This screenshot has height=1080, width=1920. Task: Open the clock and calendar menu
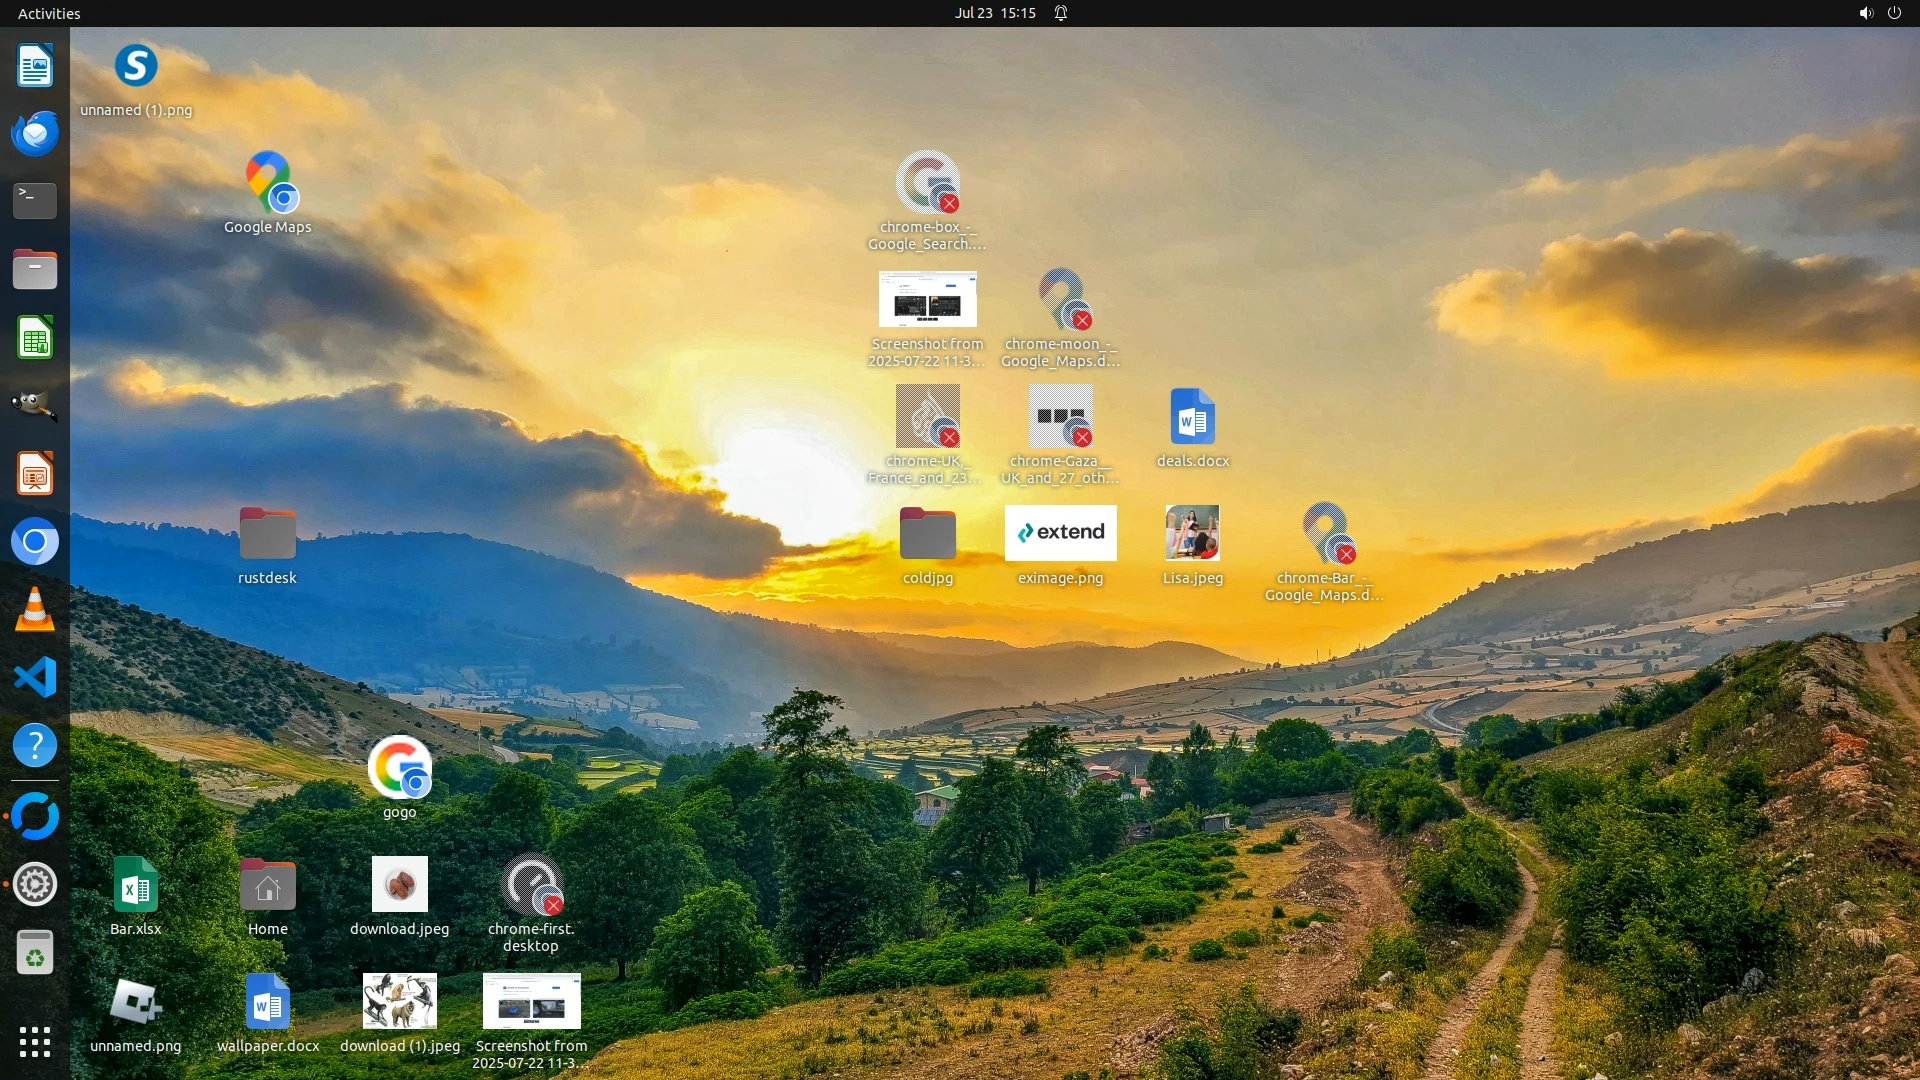[994, 13]
